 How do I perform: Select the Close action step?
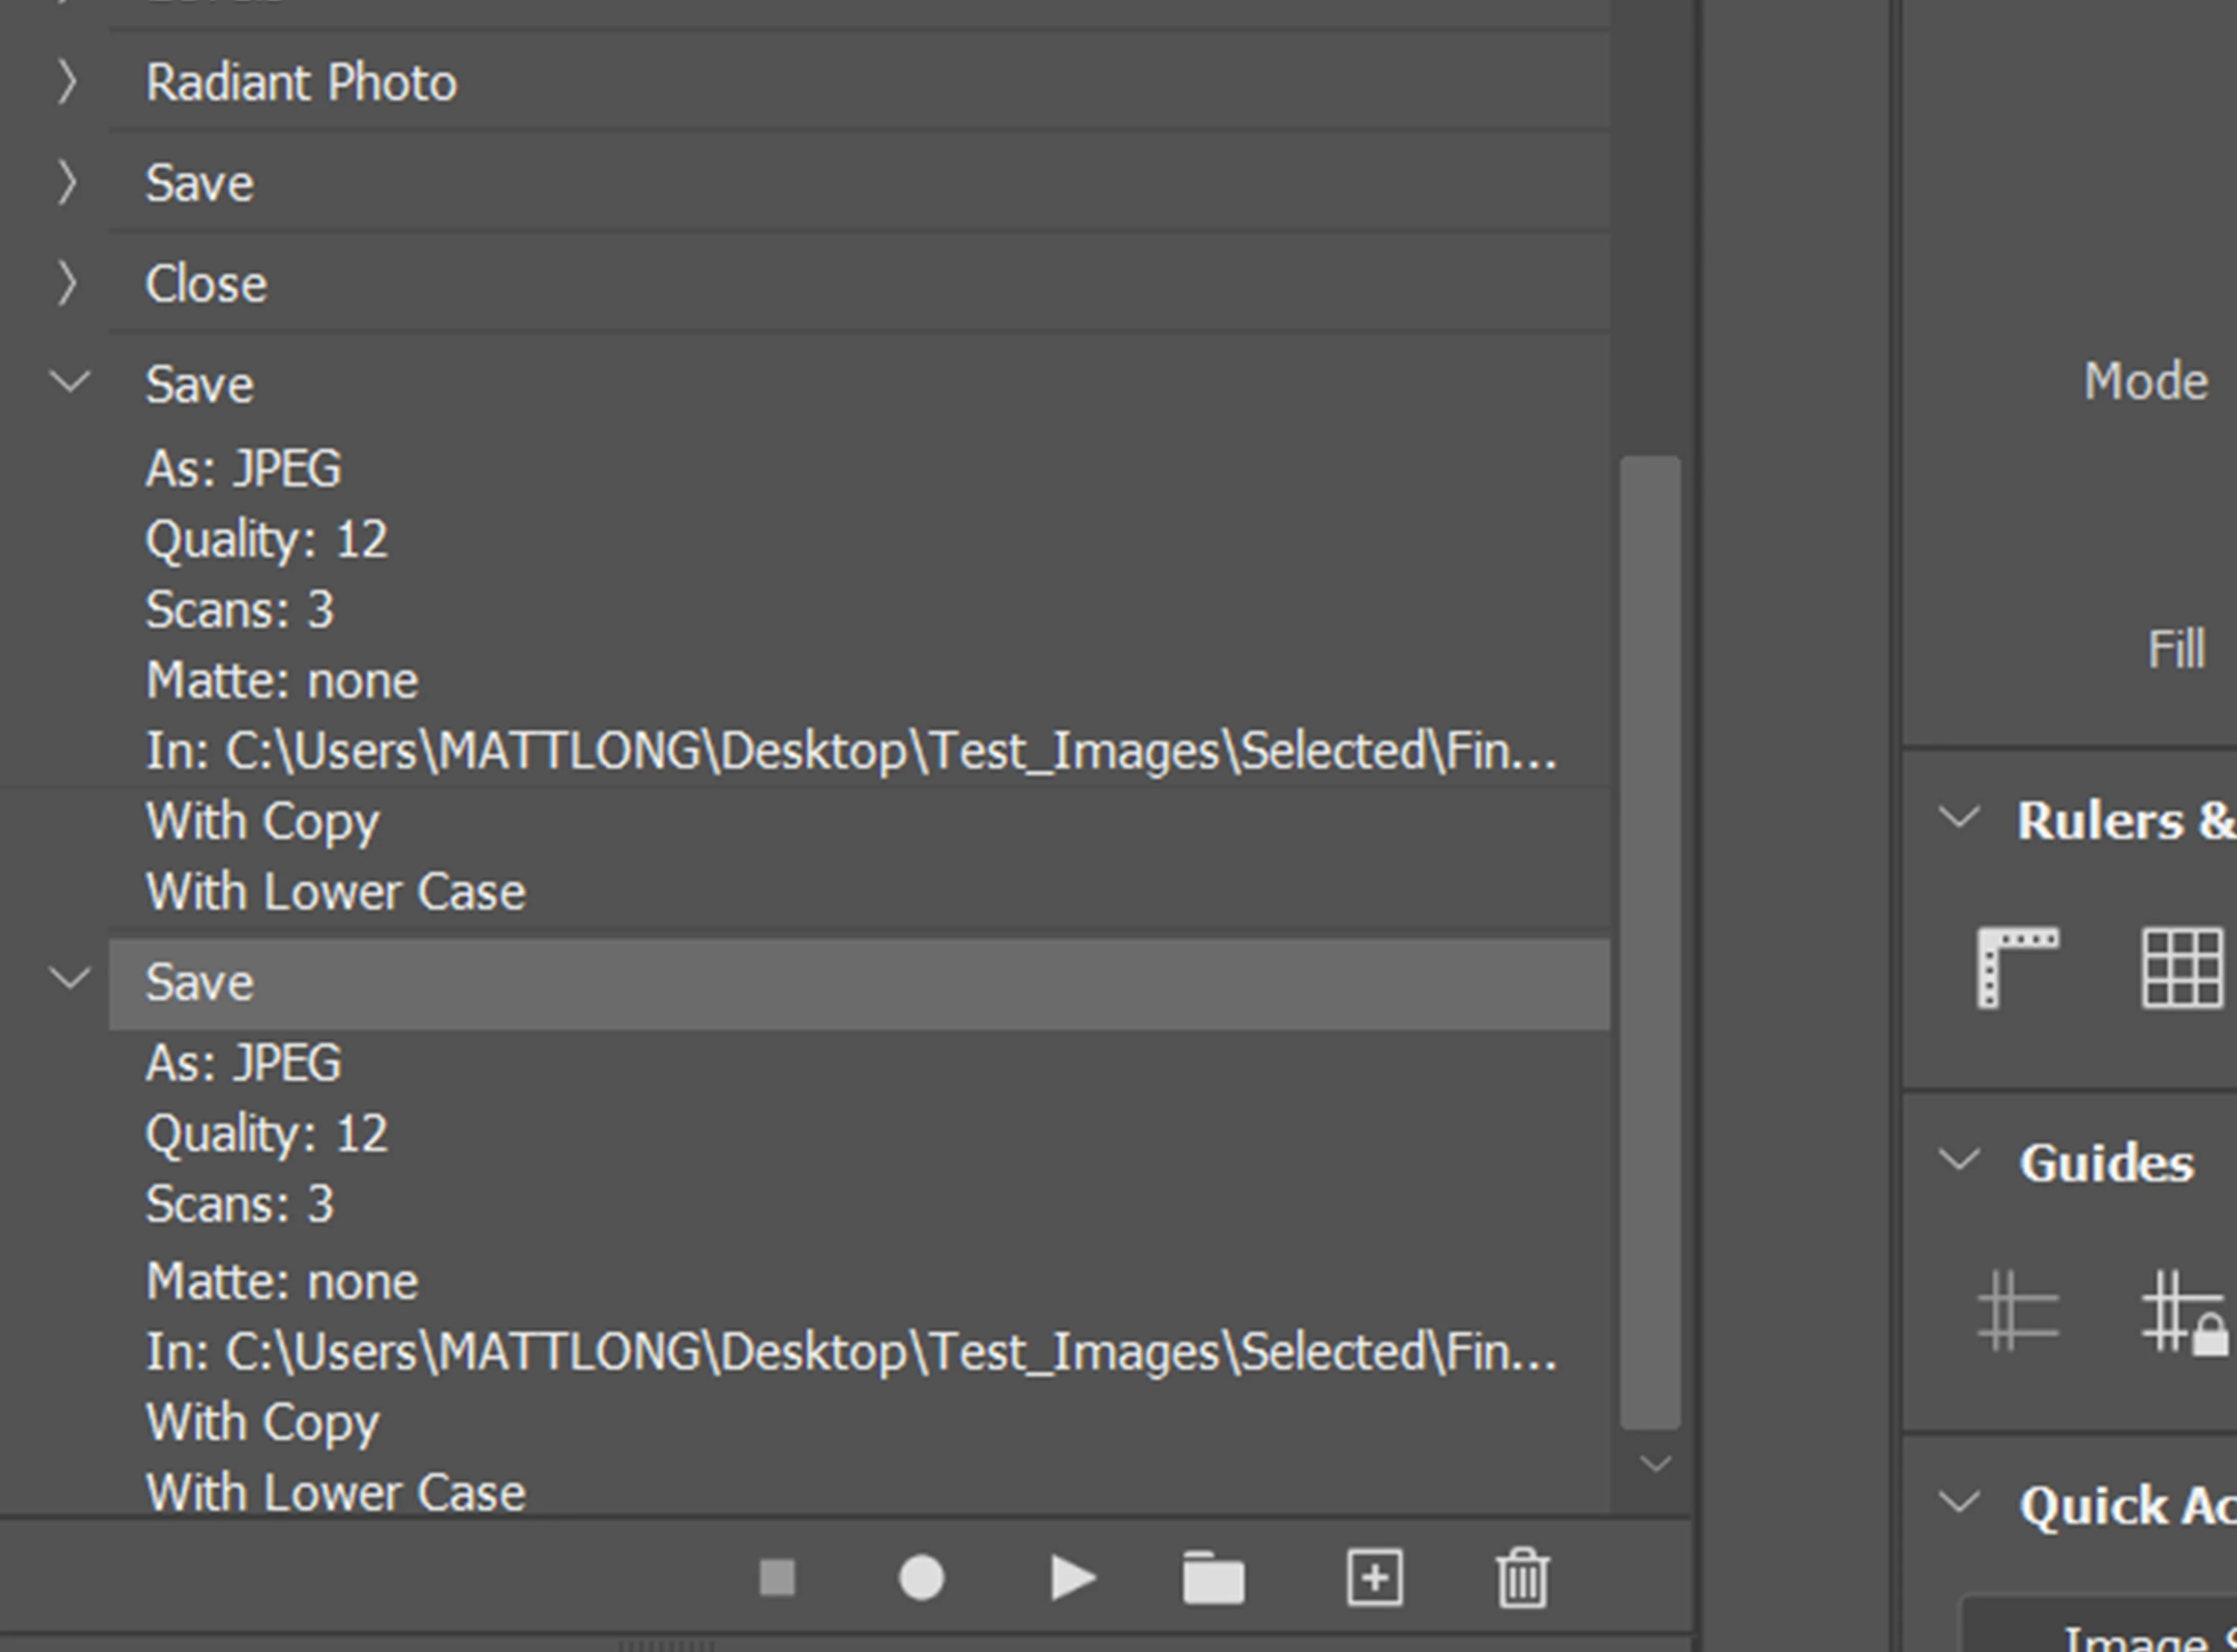pos(206,284)
